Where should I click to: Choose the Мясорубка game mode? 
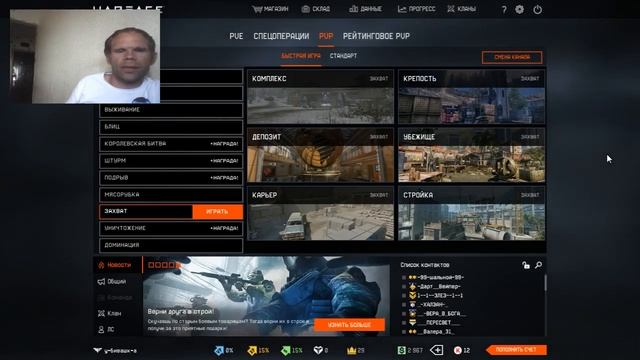(171, 195)
